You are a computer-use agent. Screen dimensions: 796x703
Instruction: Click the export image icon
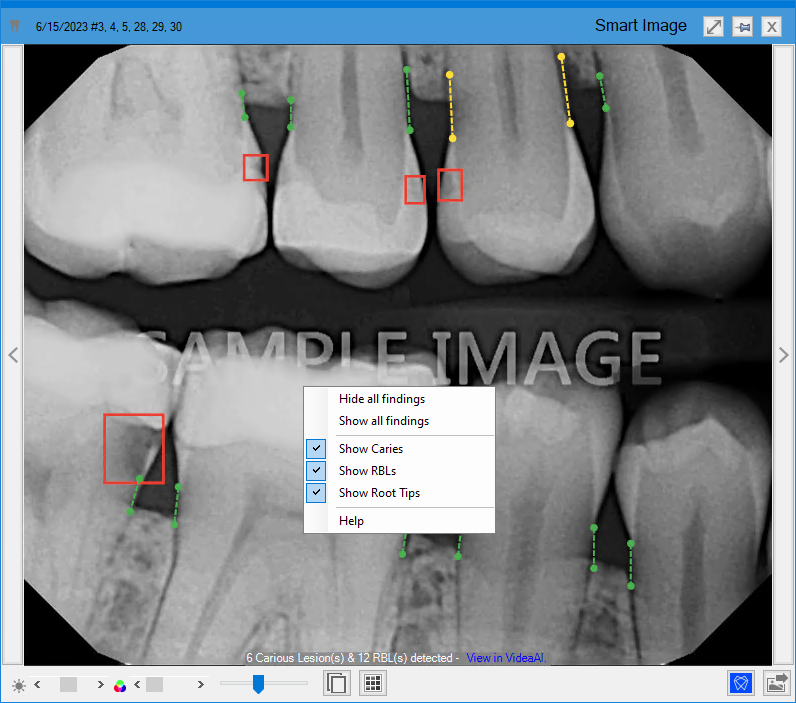(776, 684)
